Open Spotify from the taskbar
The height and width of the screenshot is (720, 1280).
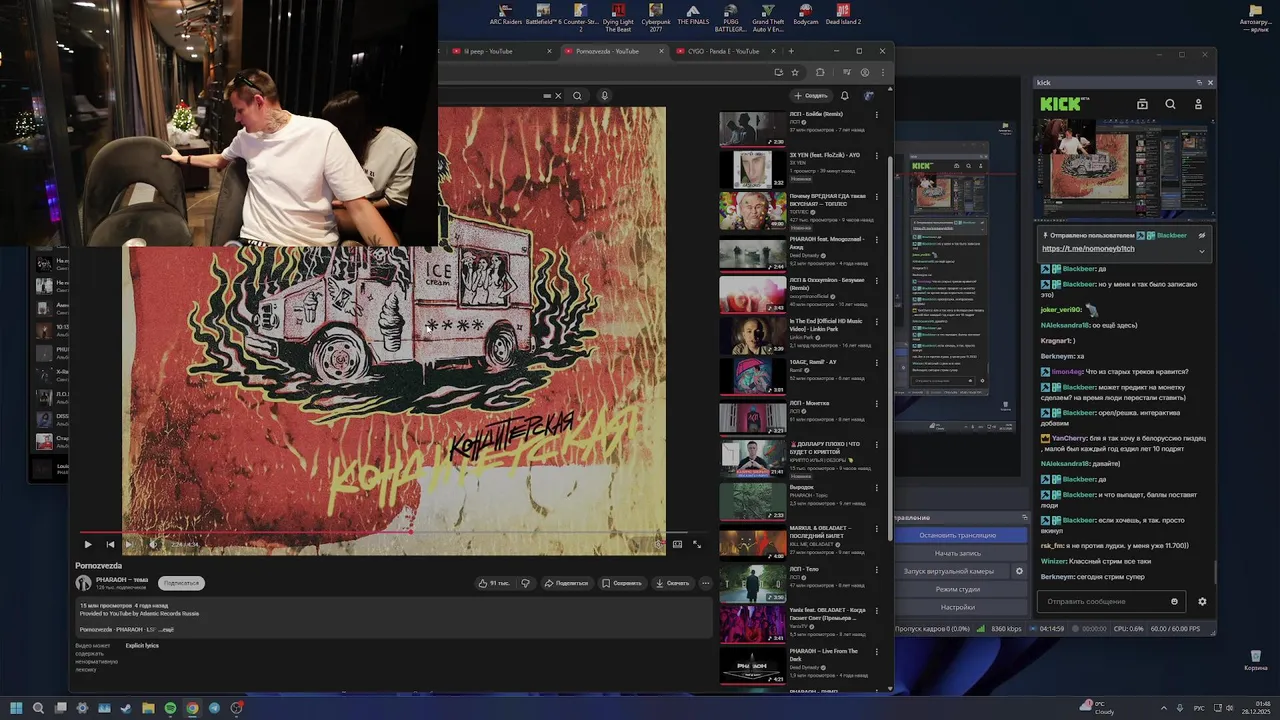click(x=170, y=708)
